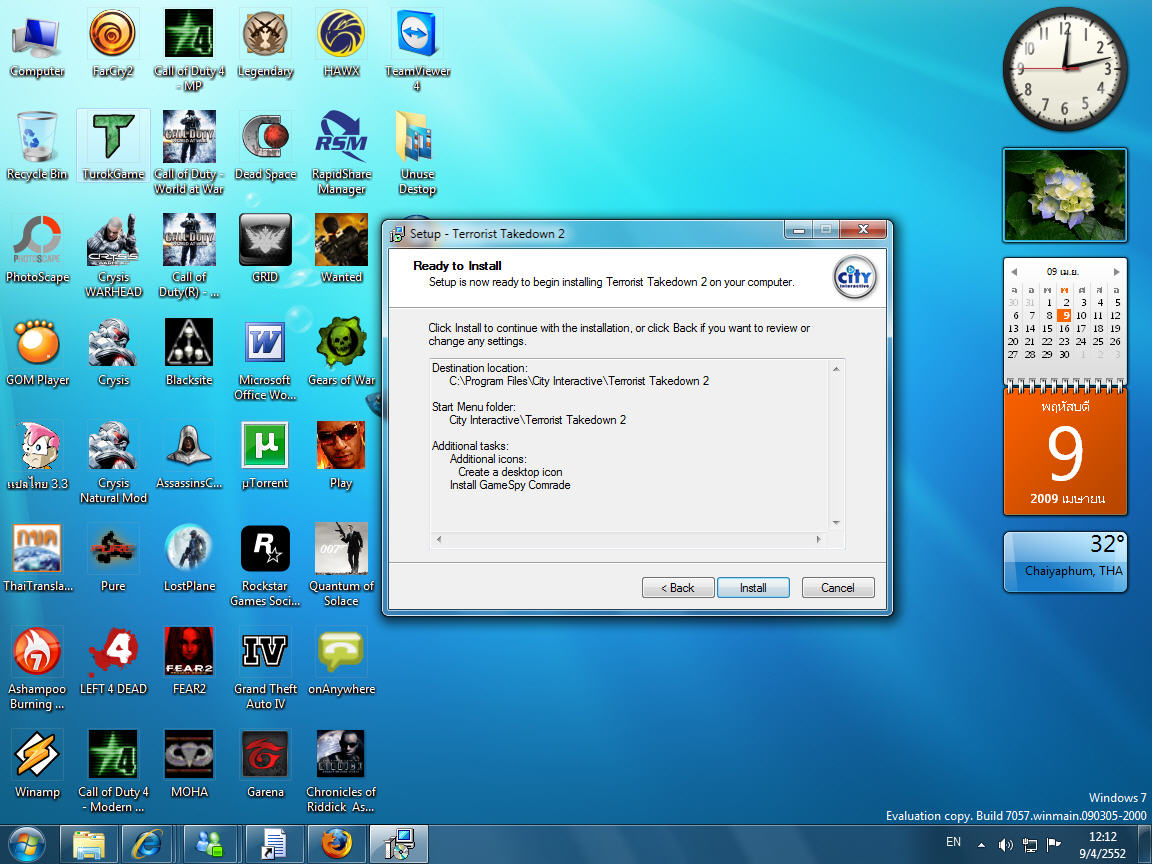The width and height of the screenshot is (1152, 864).
Task: Click the flower slideshow gadget picture
Action: pyautogui.click(x=1065, y=195)
